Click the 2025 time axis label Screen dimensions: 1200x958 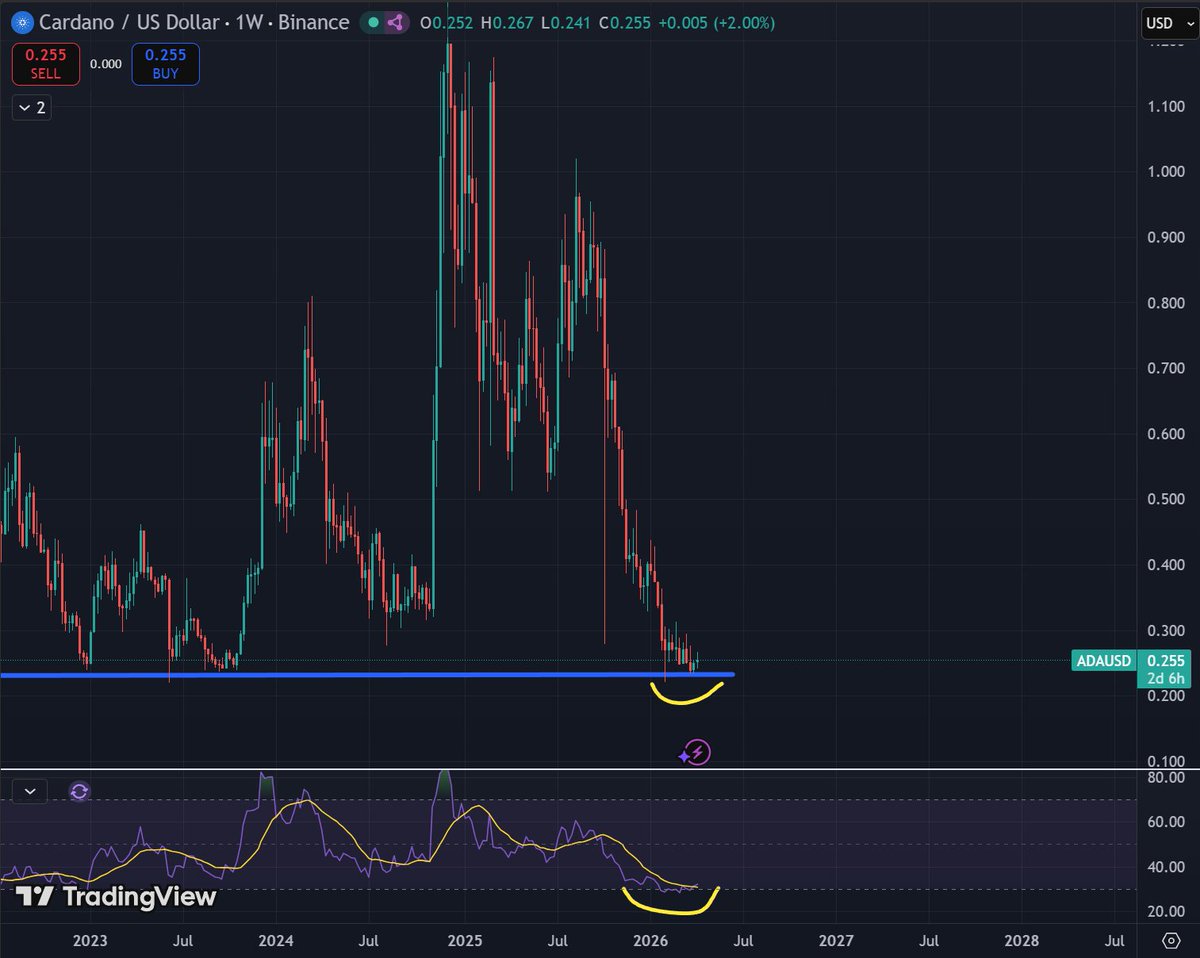click(x=464, y=941)
